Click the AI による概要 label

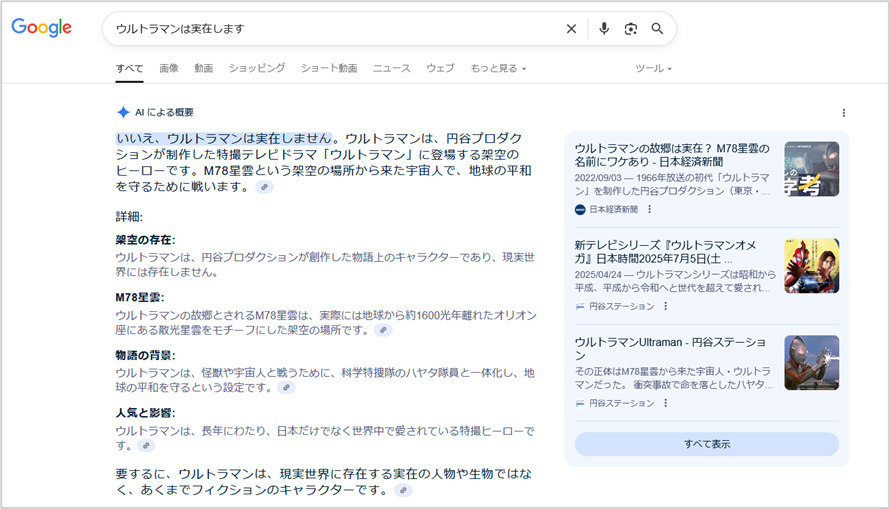(x=164, y=112)
